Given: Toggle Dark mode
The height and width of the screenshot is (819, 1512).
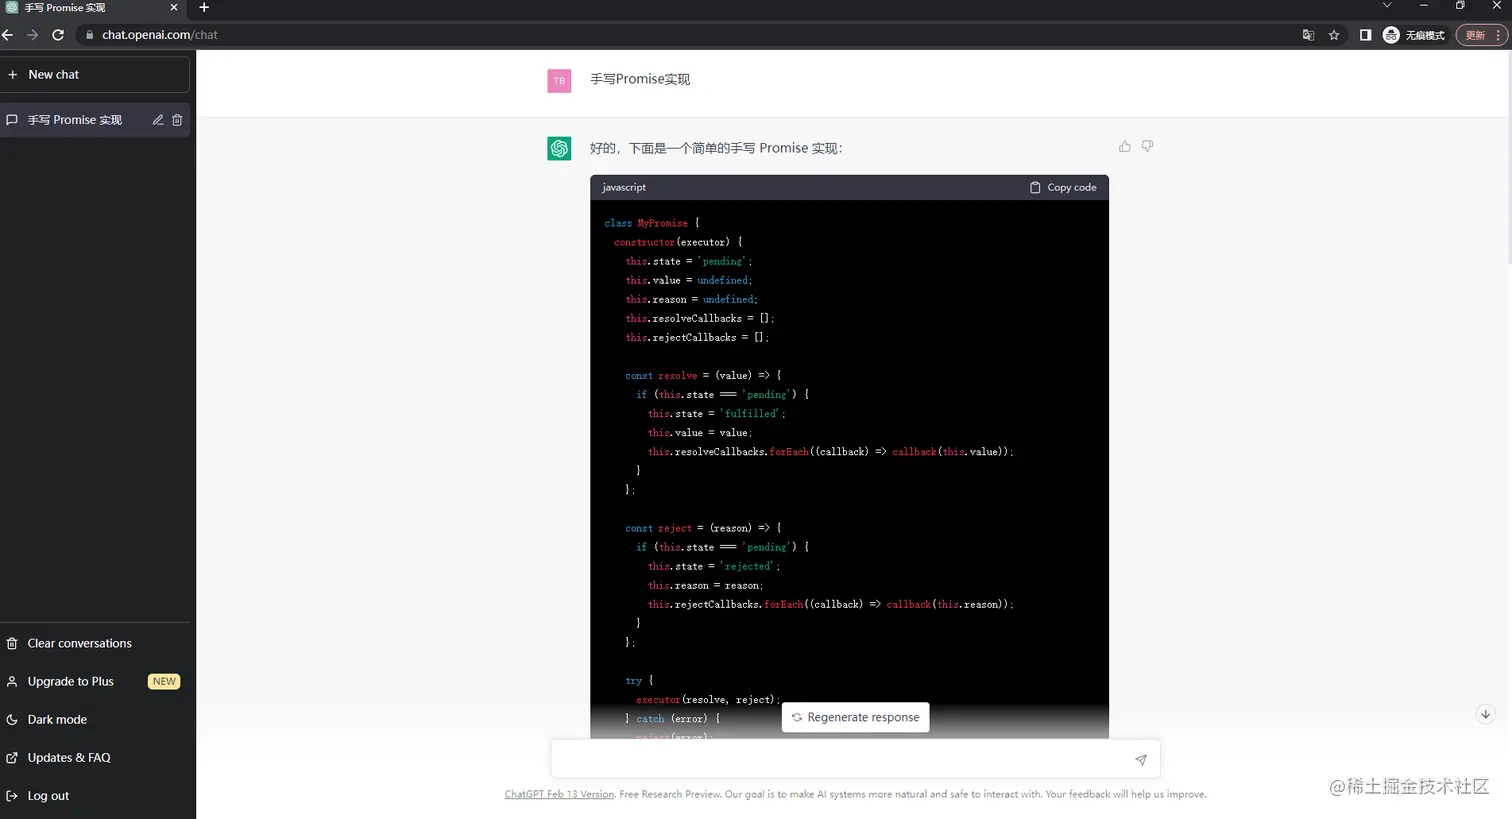Looking at the screenshot, I should pyautogui.click(x=95, y=719).
